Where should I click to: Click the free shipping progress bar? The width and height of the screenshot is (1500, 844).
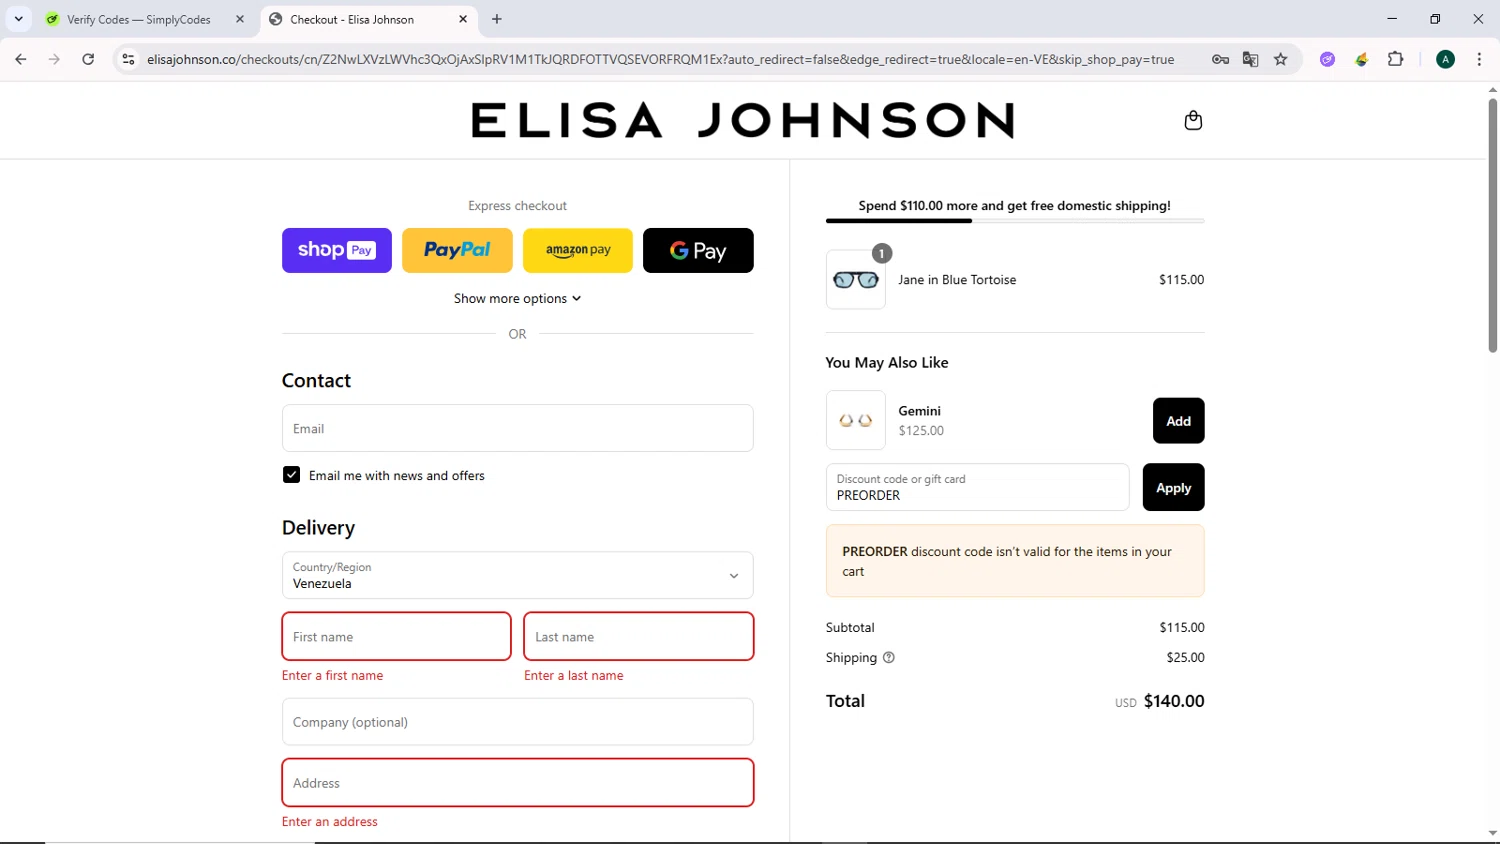[x=1015, y=221]
